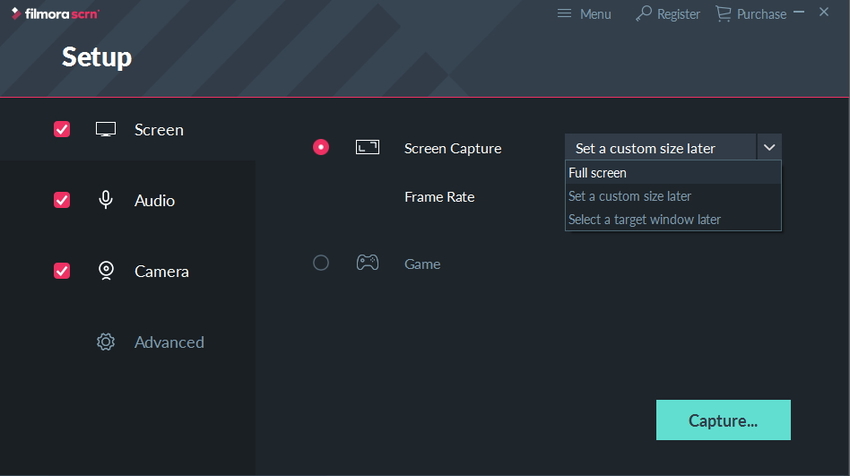Click the webcam icon beside Camera
Screen dimensions: 850x476
[x=106, y=271]
